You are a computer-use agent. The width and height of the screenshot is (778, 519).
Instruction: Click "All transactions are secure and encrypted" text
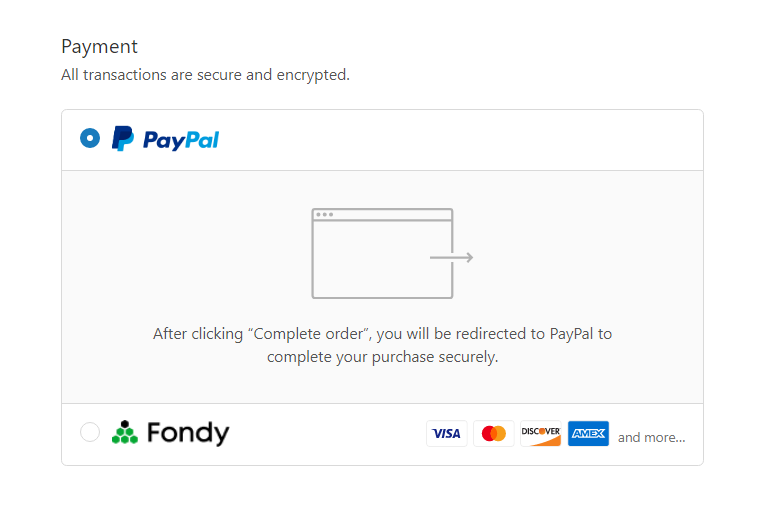coord(205,75)
